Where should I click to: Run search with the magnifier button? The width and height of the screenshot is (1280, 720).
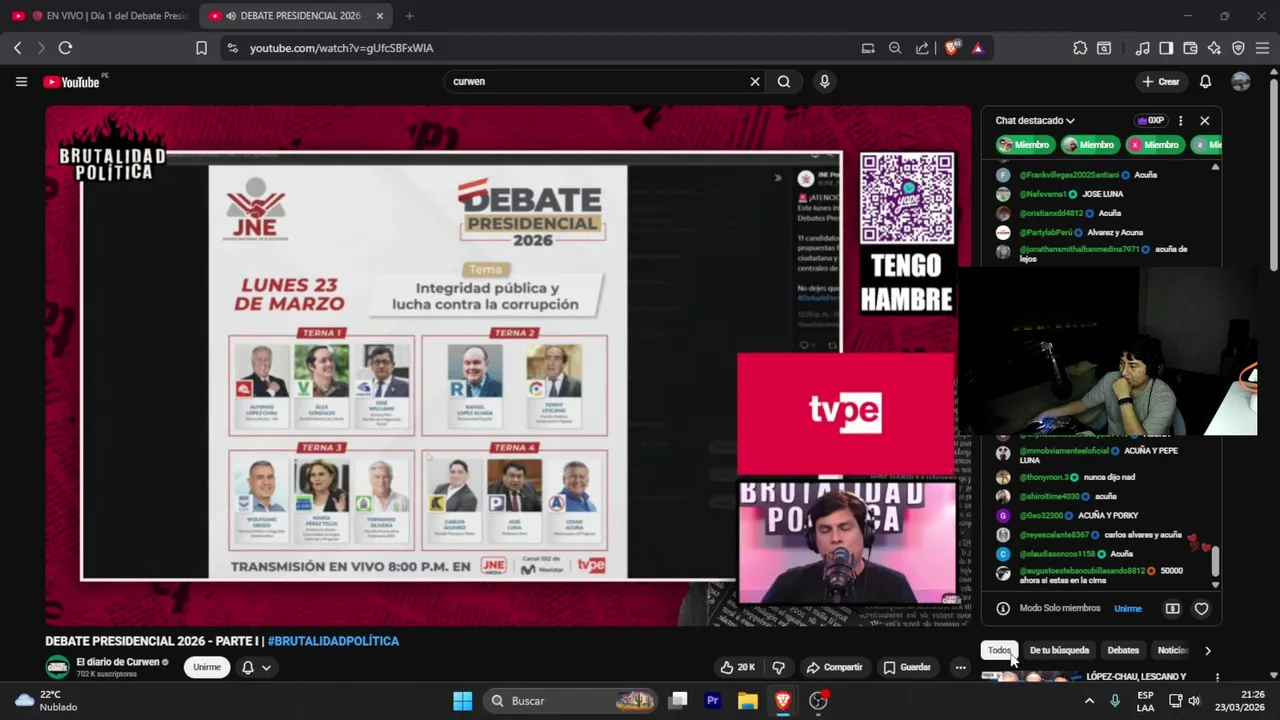click(784, 82)
